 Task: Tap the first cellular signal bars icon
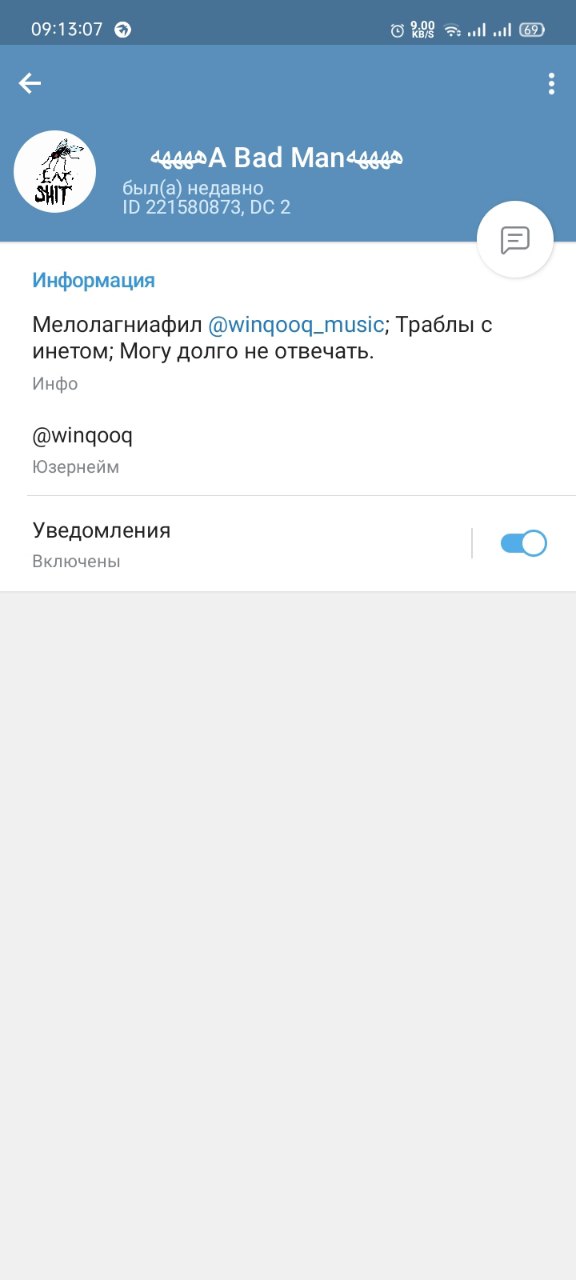(x=475, y=30)
